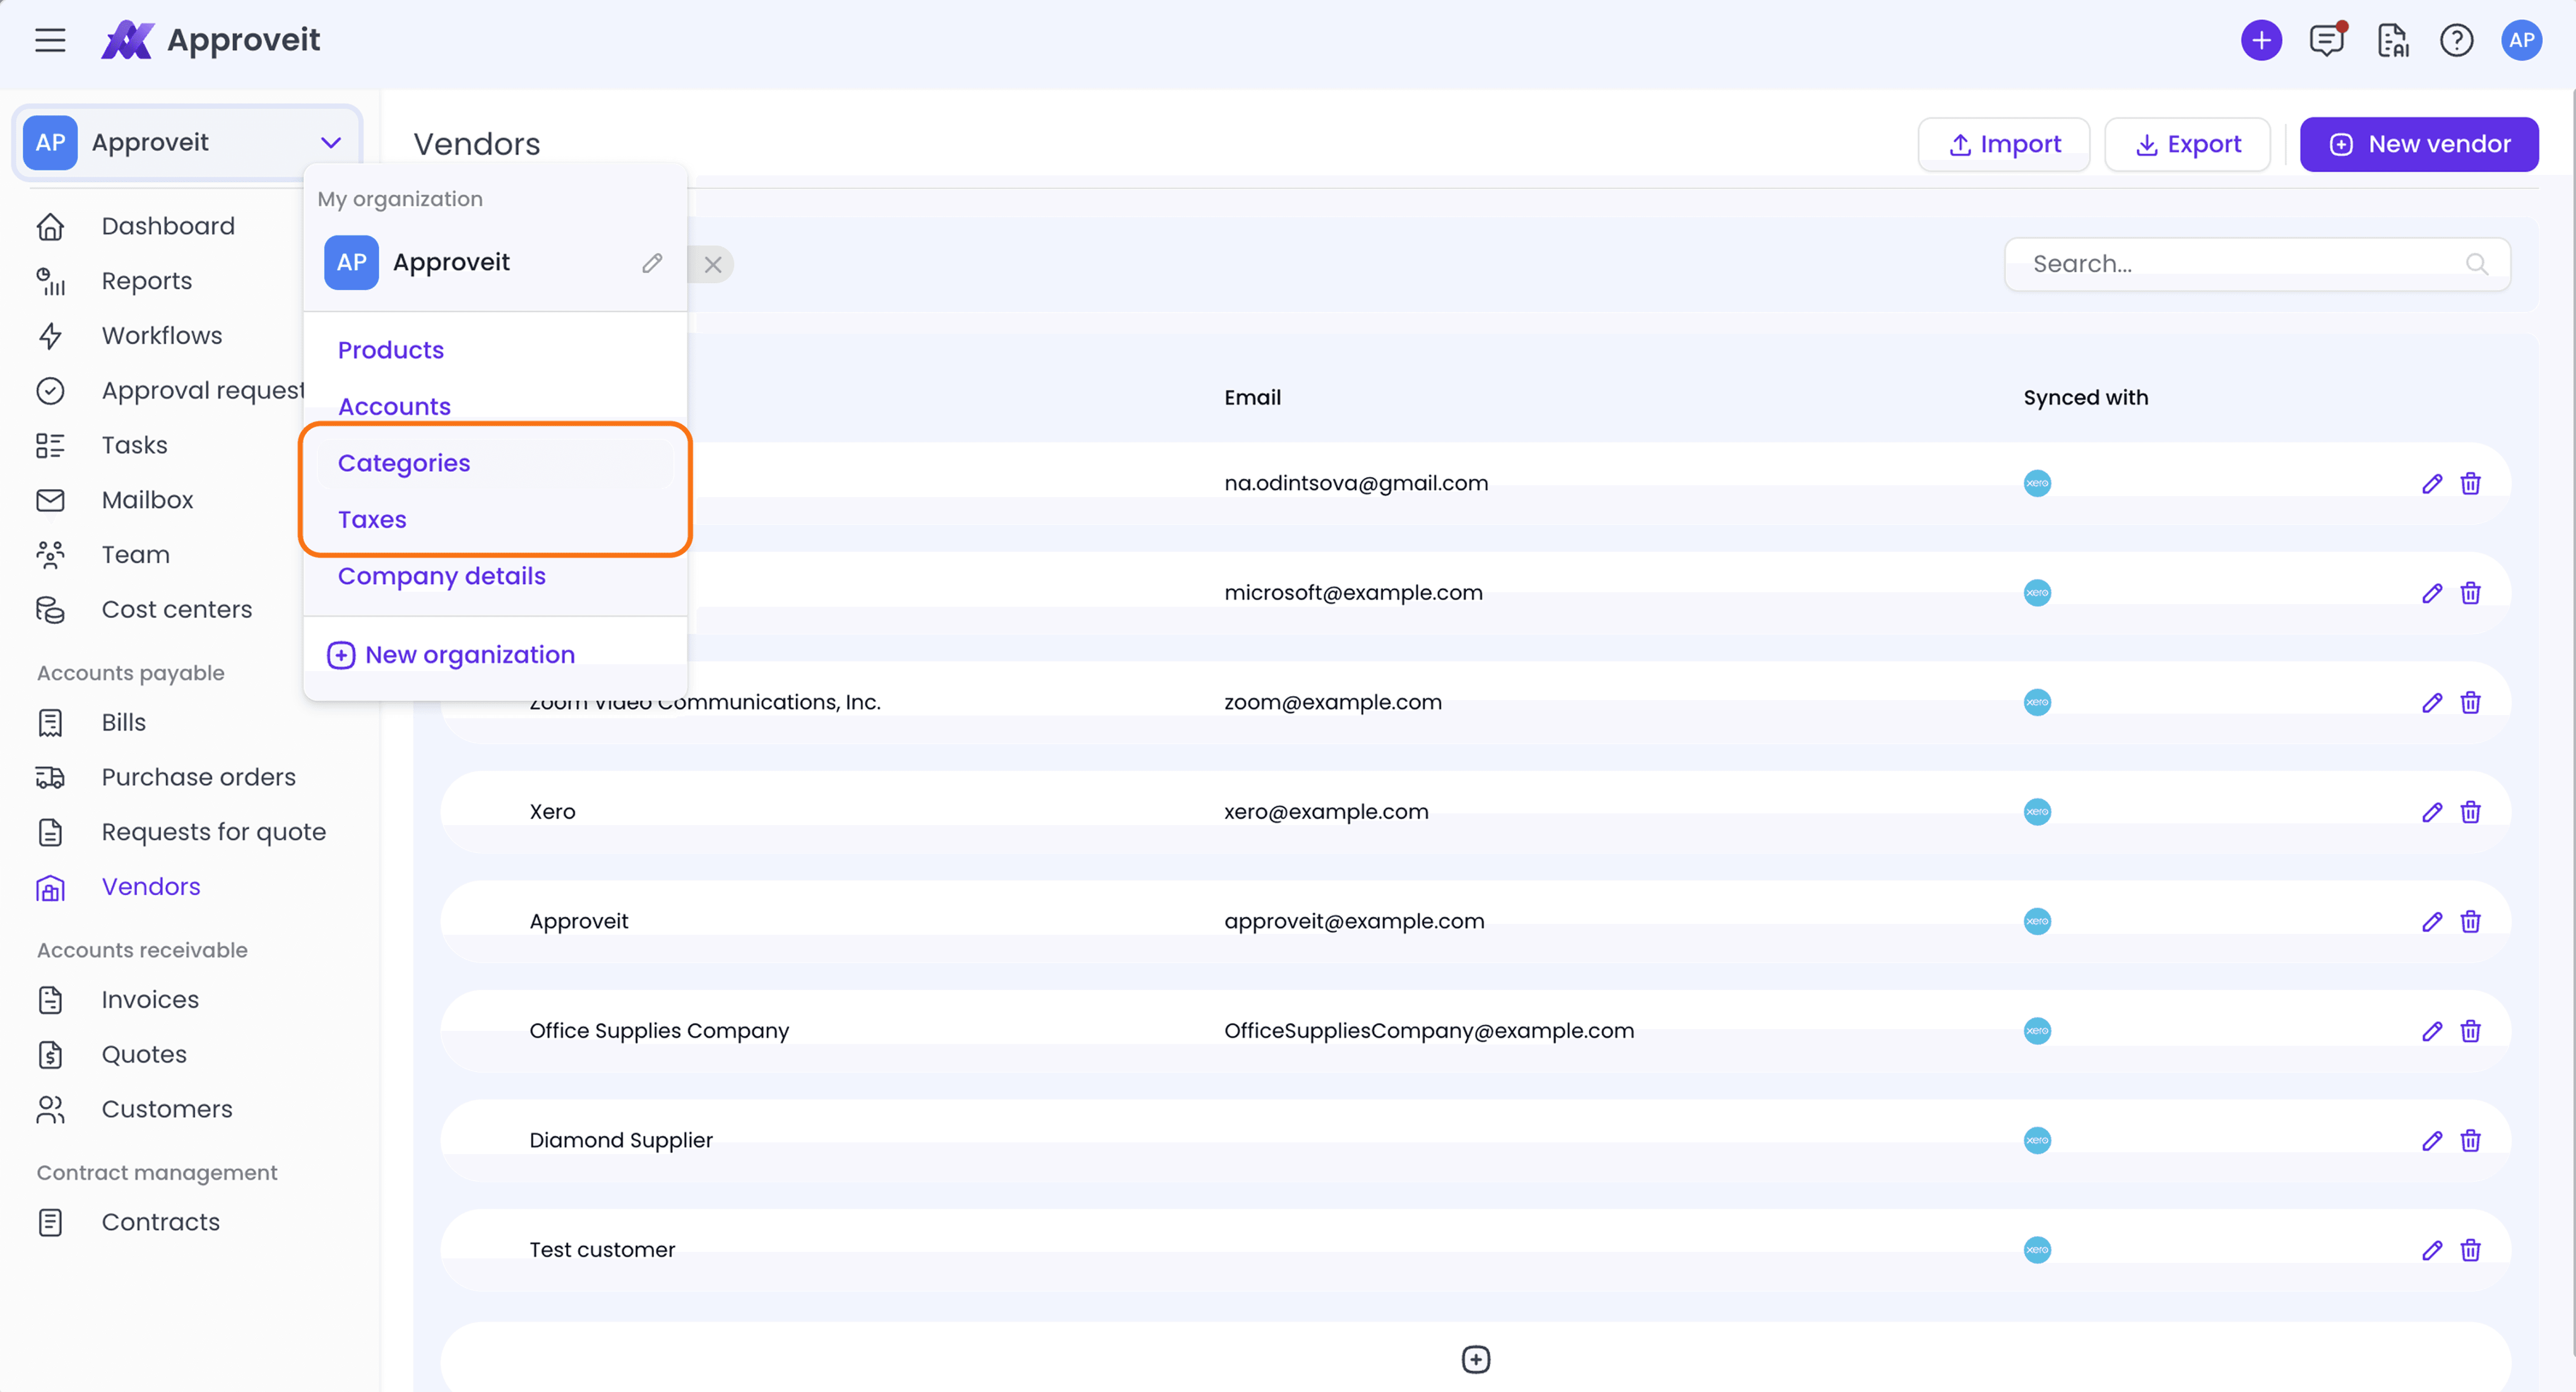The height and width of the screenshot is (1392, 2576).
Task: Focus the vendor Search field
Action: tap(2257, 264)
